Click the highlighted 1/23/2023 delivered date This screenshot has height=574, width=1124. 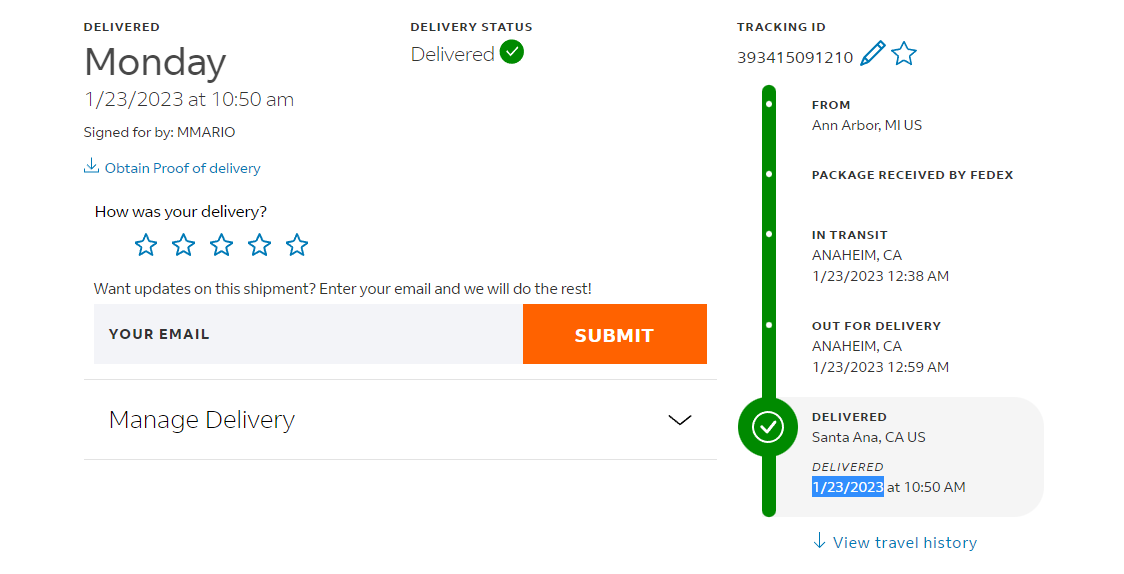point(848,487)
